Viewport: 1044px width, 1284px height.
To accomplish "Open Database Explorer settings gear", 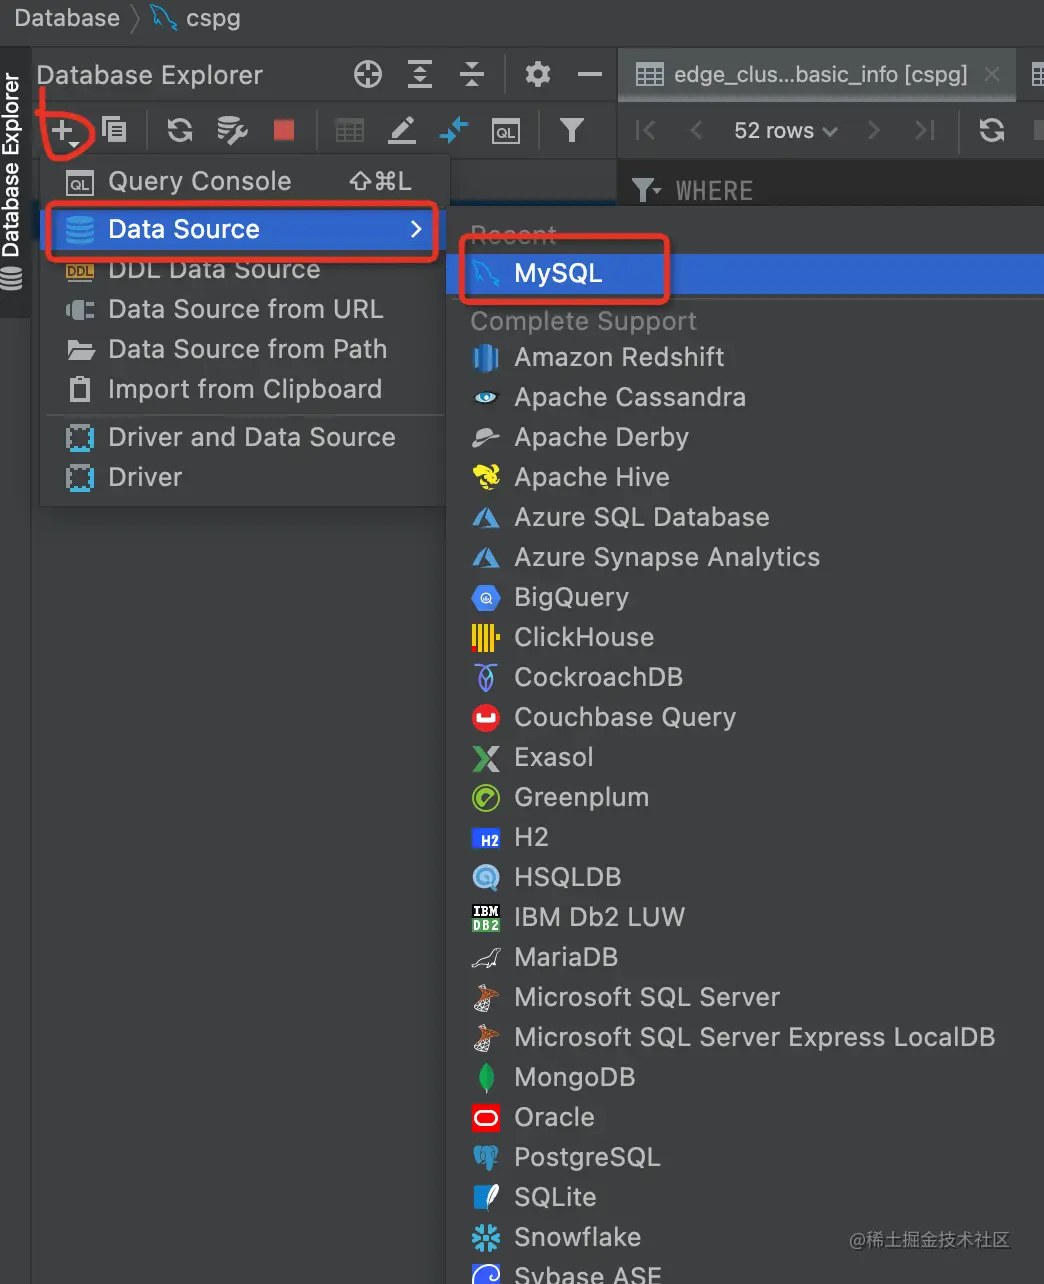I will [x=538, y=74].
